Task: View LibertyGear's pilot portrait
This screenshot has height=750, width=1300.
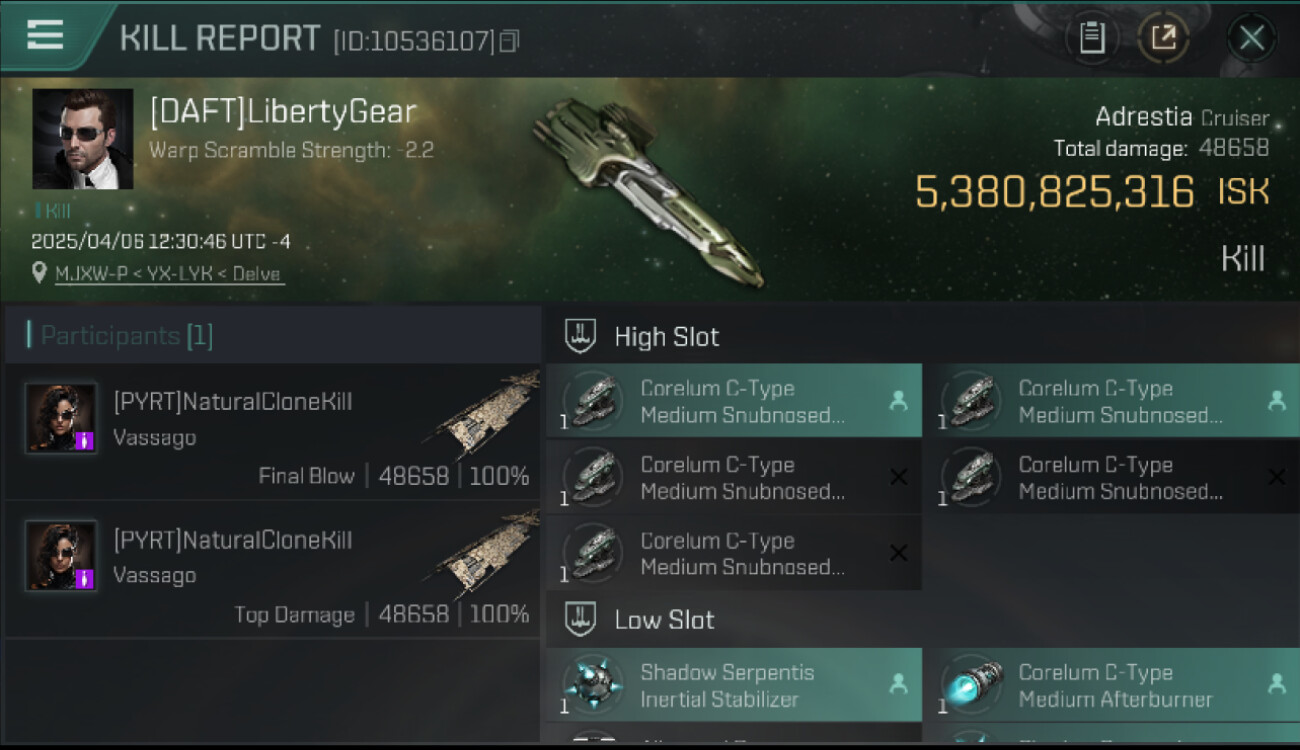Action: point(82,139)
